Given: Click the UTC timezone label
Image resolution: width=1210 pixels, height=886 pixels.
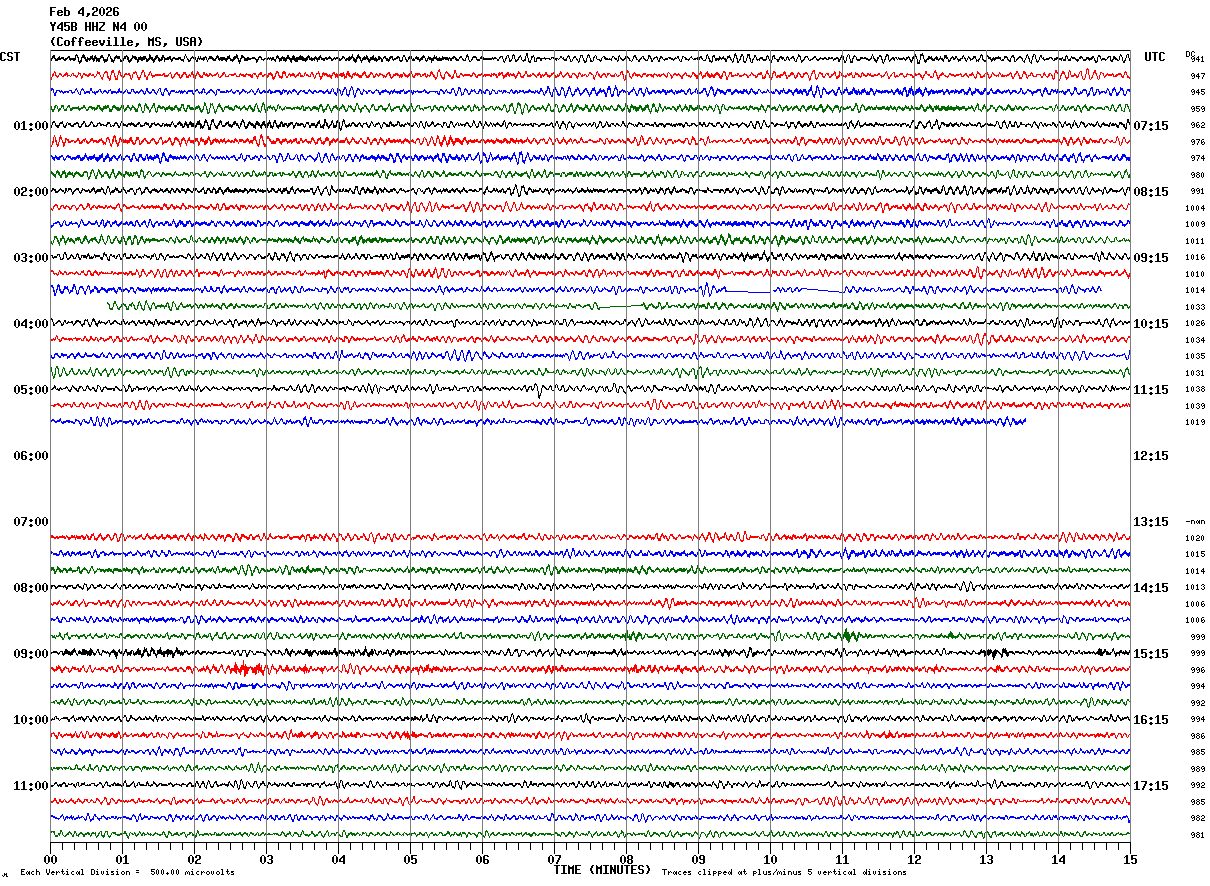Looking at the screenshot, I should [1155, 57].
